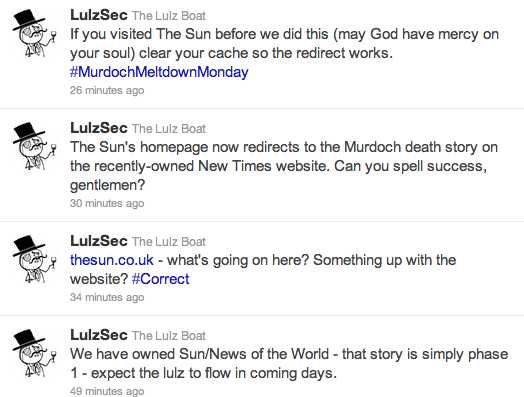Click 'The Lulz Boat' name on the third tweet
The width and height of the screenshot is (524, 397).
169,242
